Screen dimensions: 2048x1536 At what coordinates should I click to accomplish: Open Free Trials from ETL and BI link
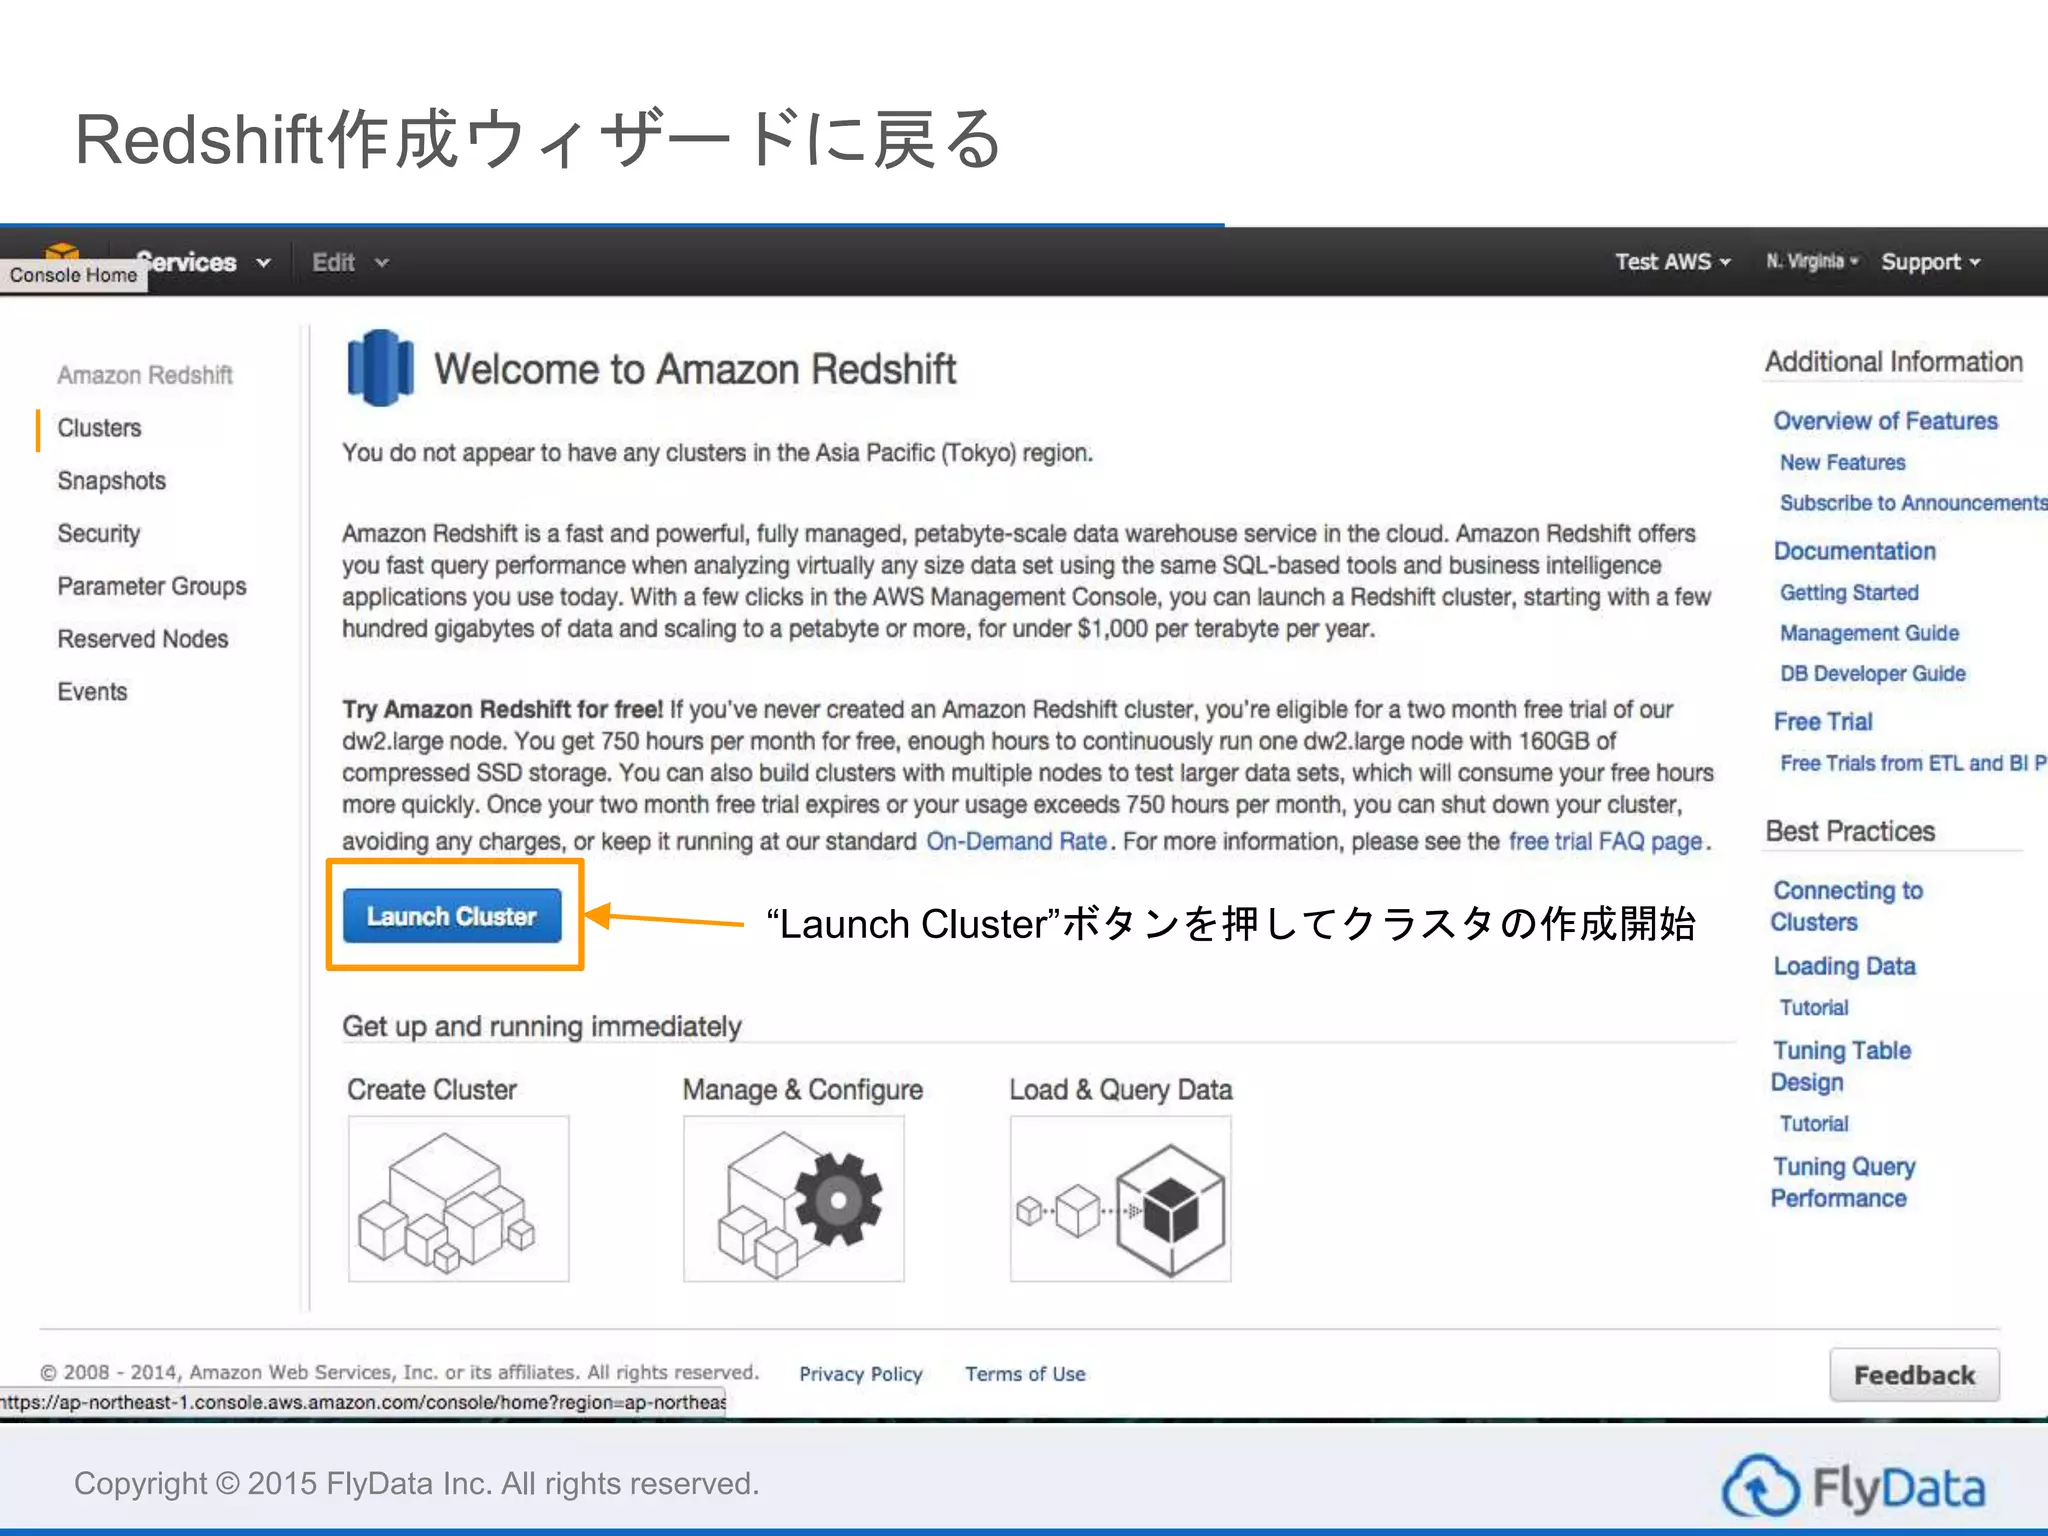(1913, 763)
